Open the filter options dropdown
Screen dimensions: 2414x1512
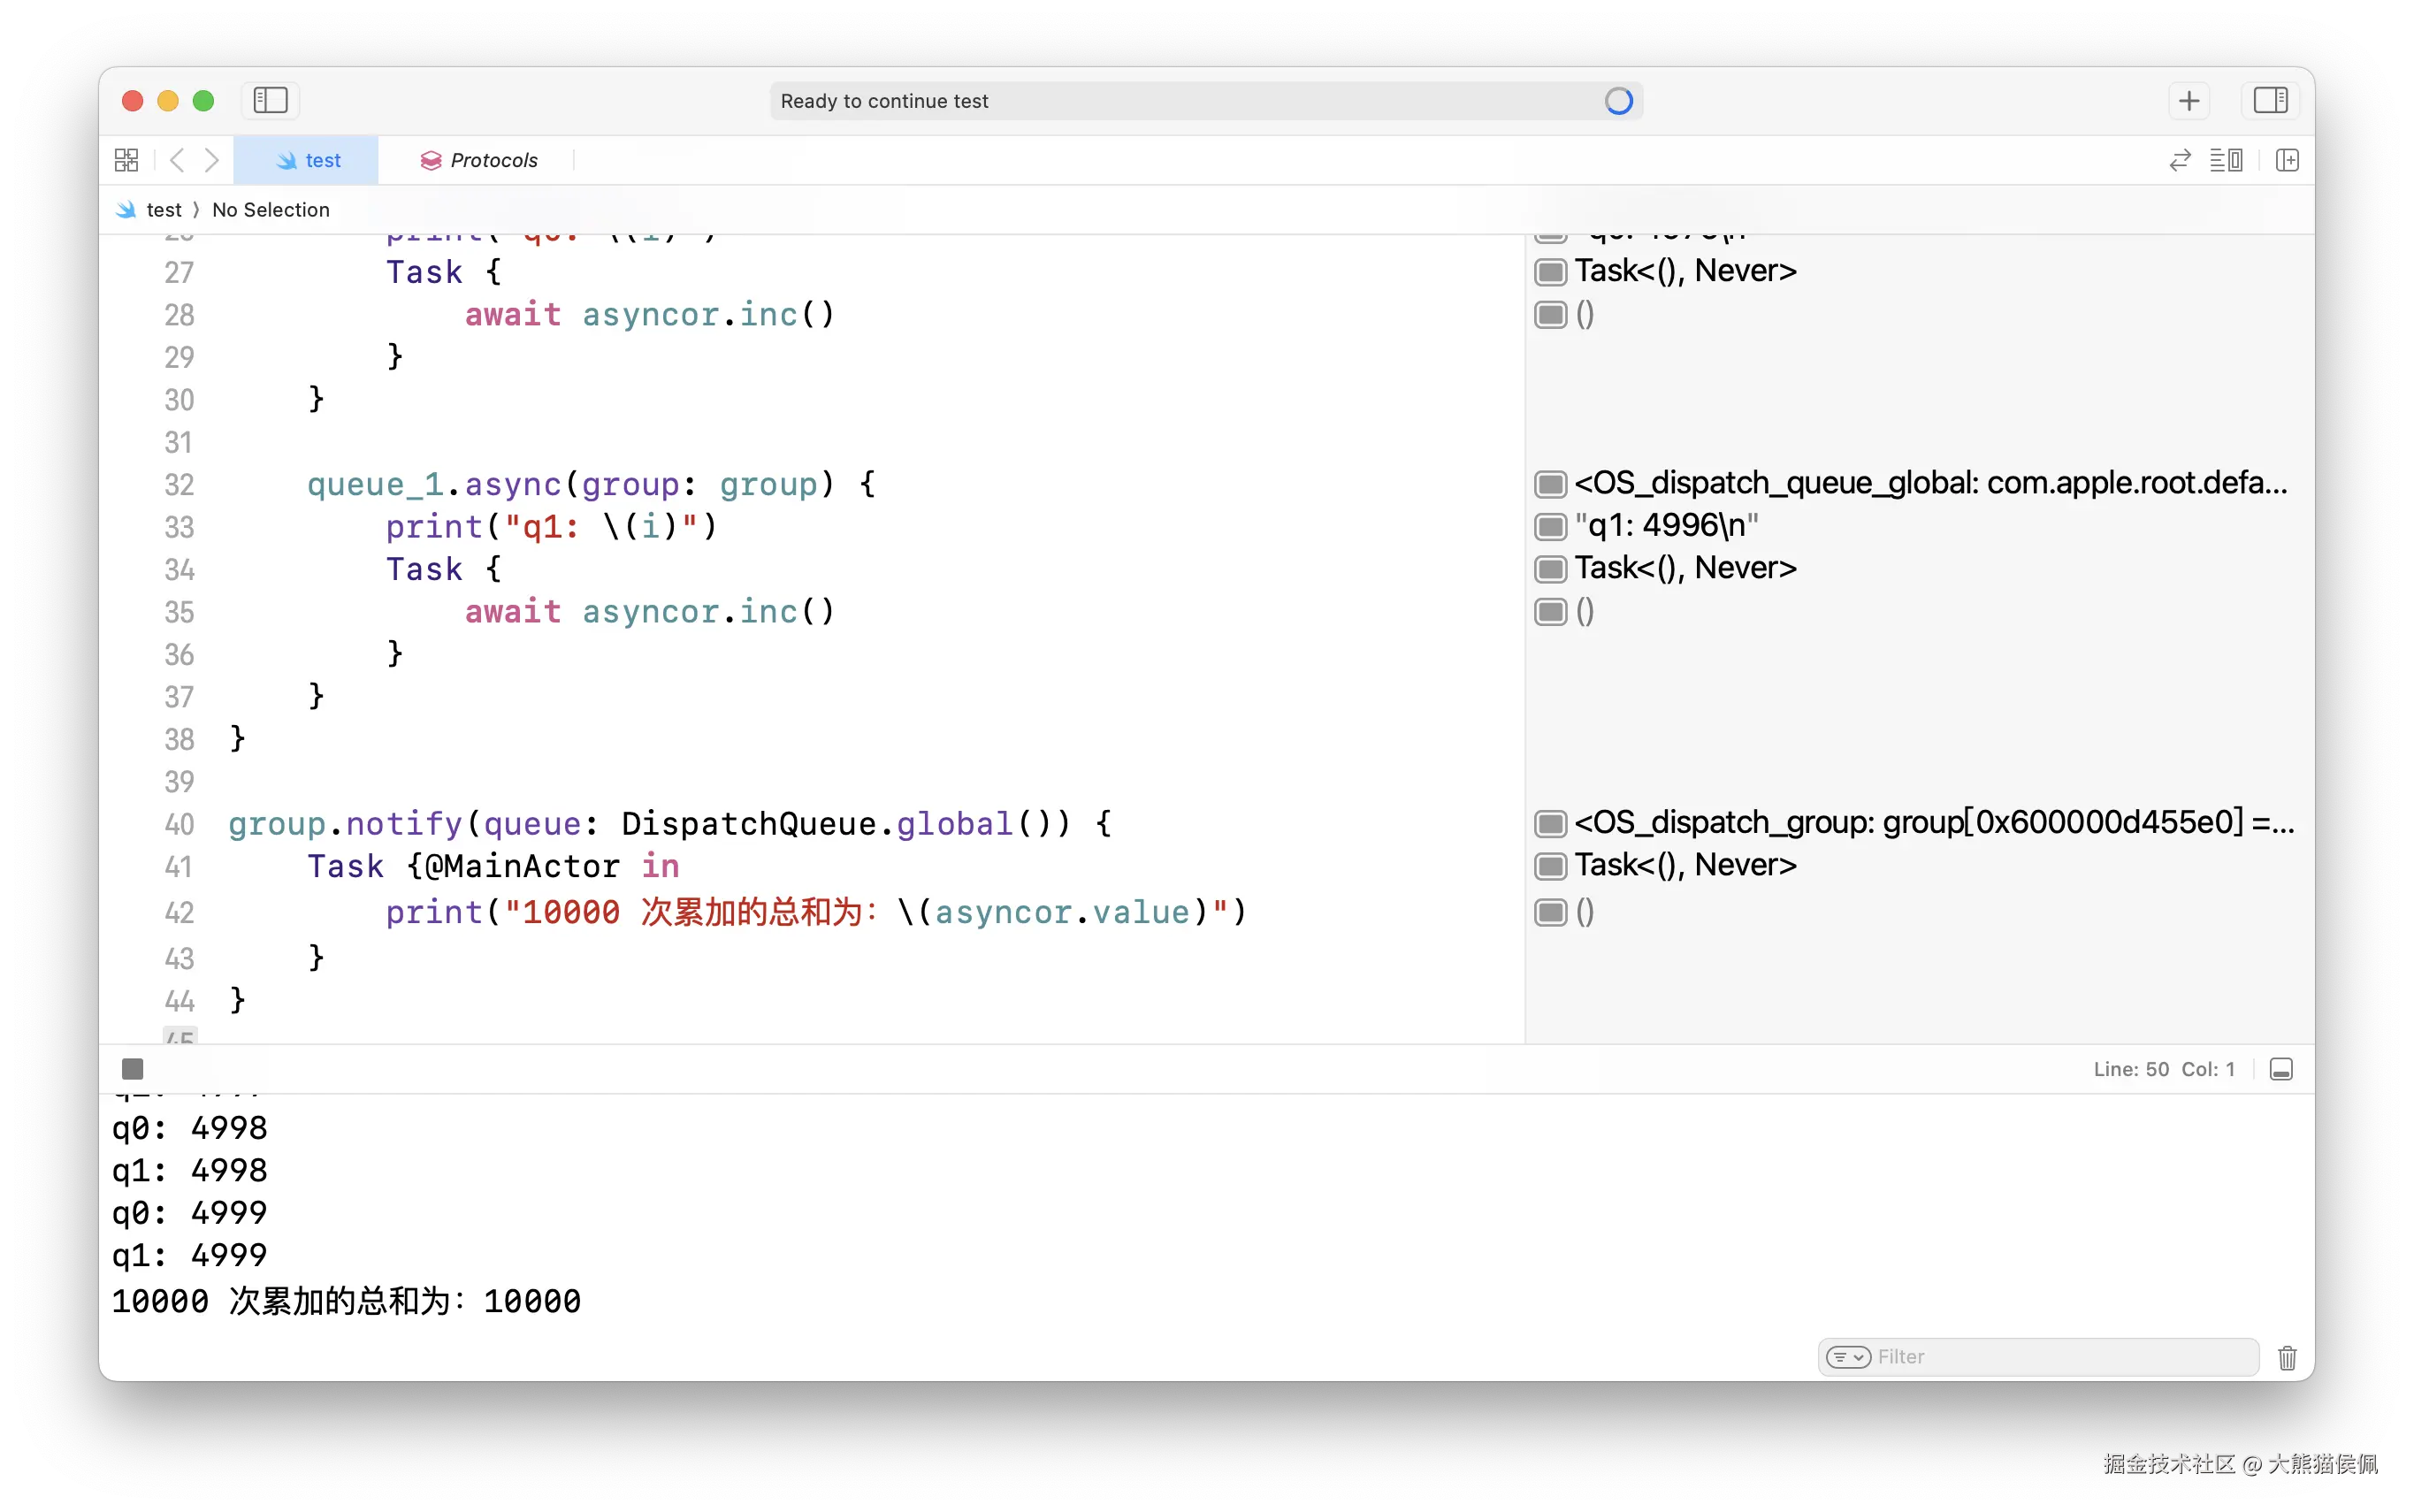tap(1848, 1357)
